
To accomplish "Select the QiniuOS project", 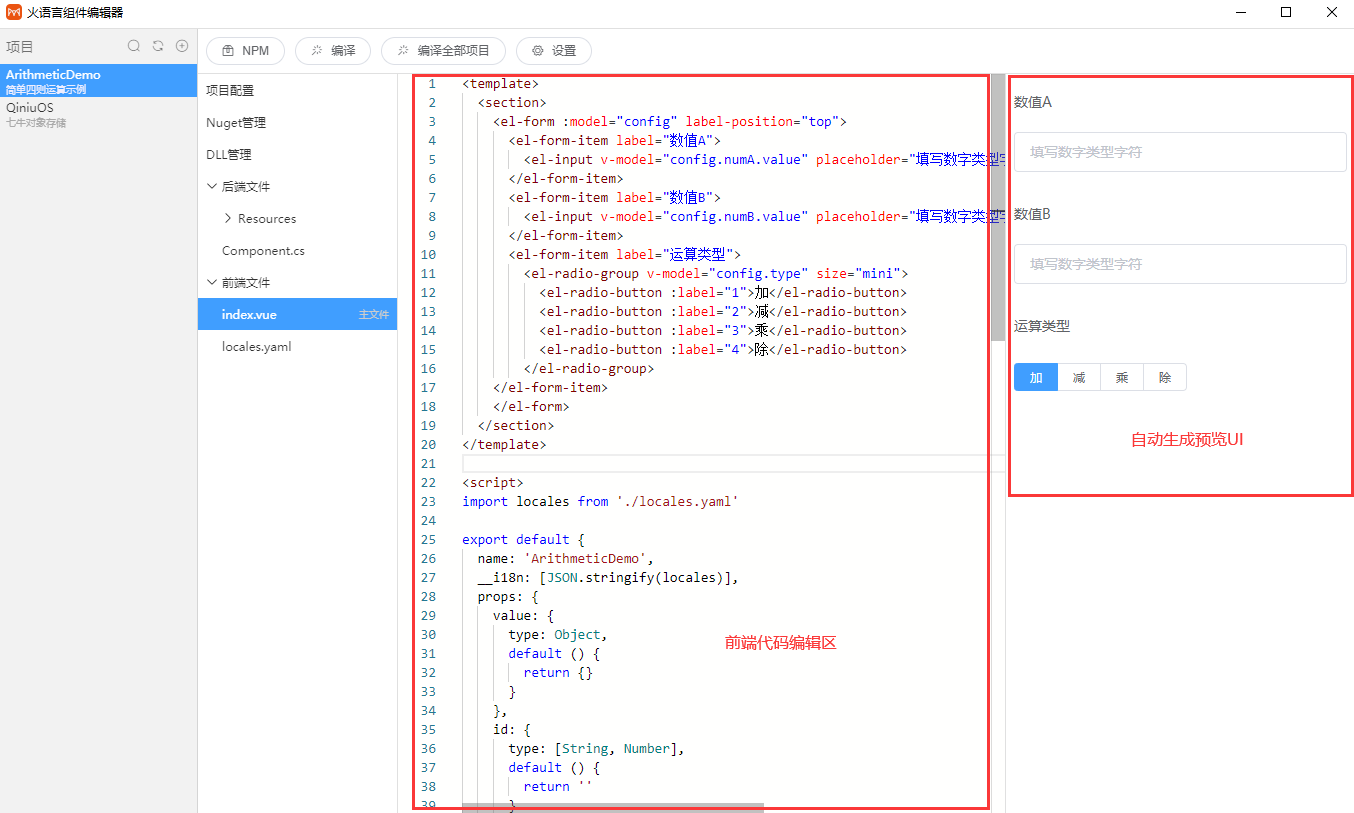I will pyautogui.click(x=30, y=108).
